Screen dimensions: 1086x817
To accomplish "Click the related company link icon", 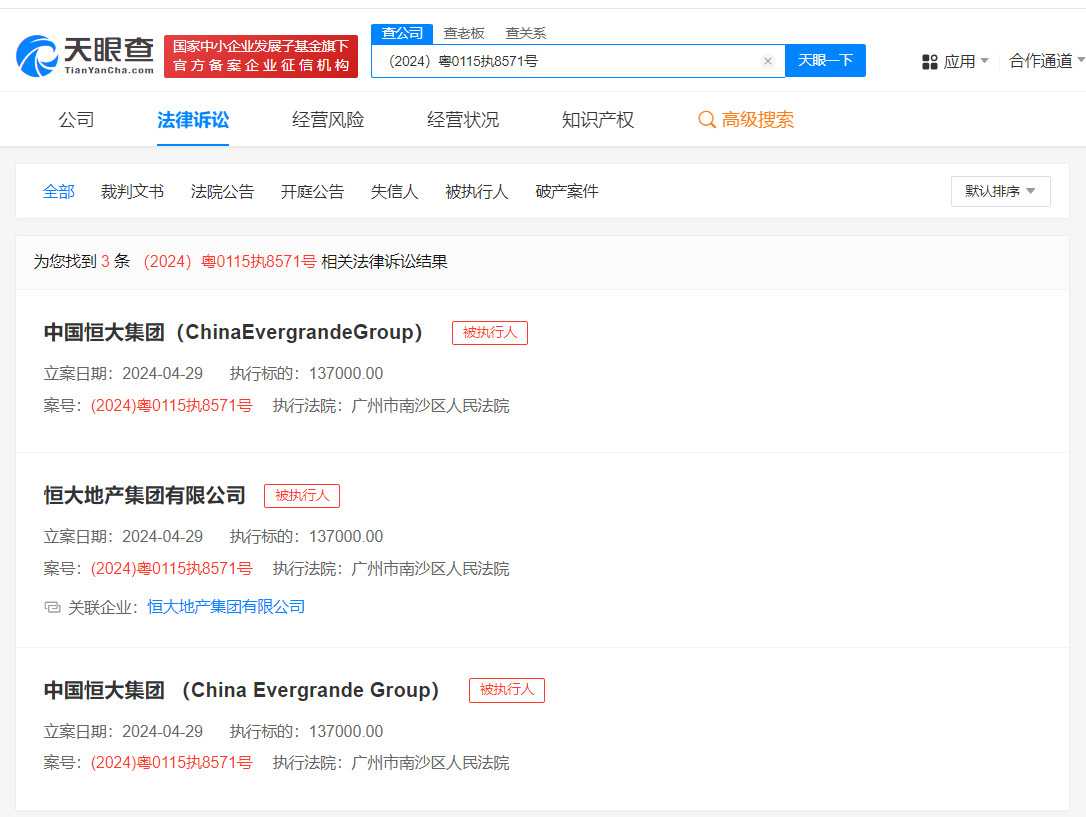I will point(52,607).
